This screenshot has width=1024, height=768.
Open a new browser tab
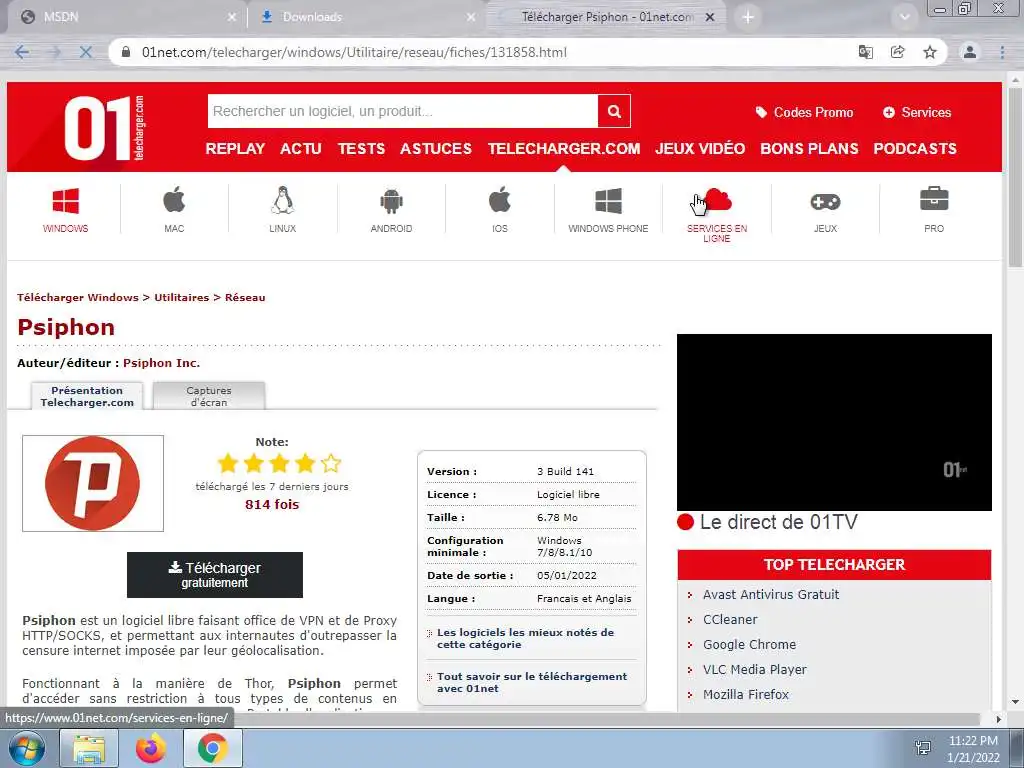click(x=748, y=17)
